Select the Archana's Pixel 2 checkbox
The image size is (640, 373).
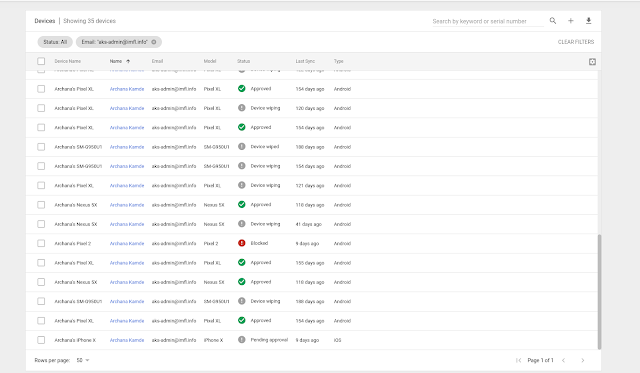coord(41,243)
